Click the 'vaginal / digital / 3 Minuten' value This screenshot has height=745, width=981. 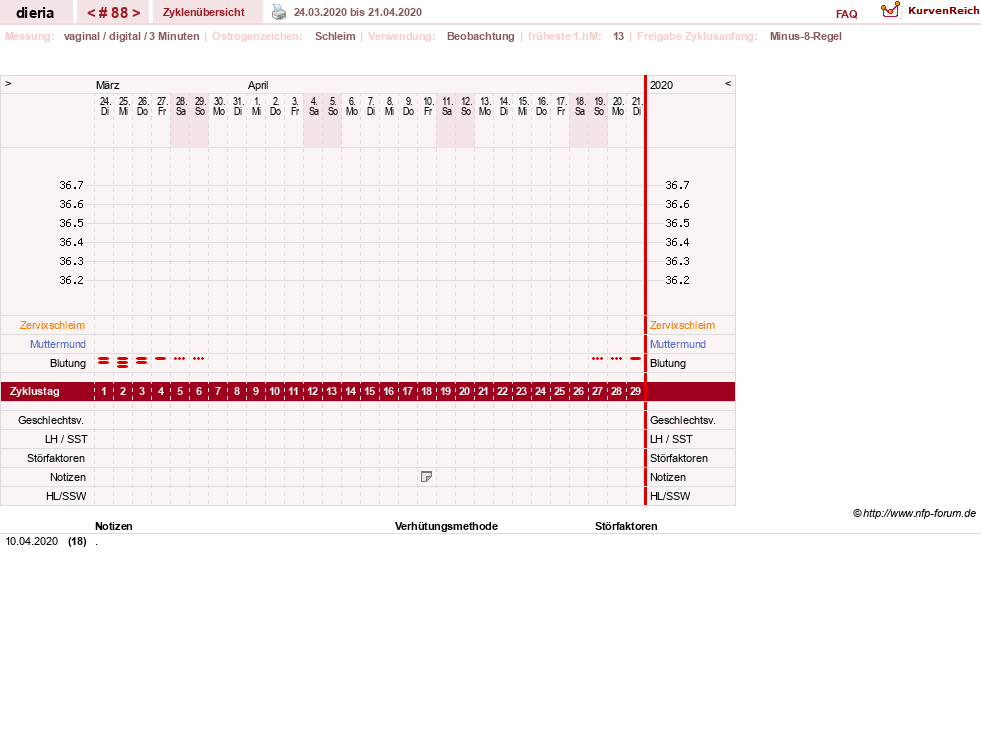pos(131,36)
